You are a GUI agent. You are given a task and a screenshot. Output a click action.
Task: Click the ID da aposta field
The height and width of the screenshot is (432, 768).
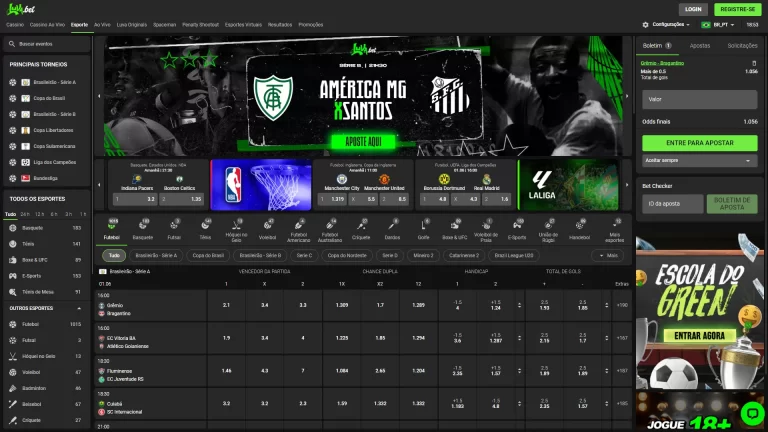click(672, 204)
